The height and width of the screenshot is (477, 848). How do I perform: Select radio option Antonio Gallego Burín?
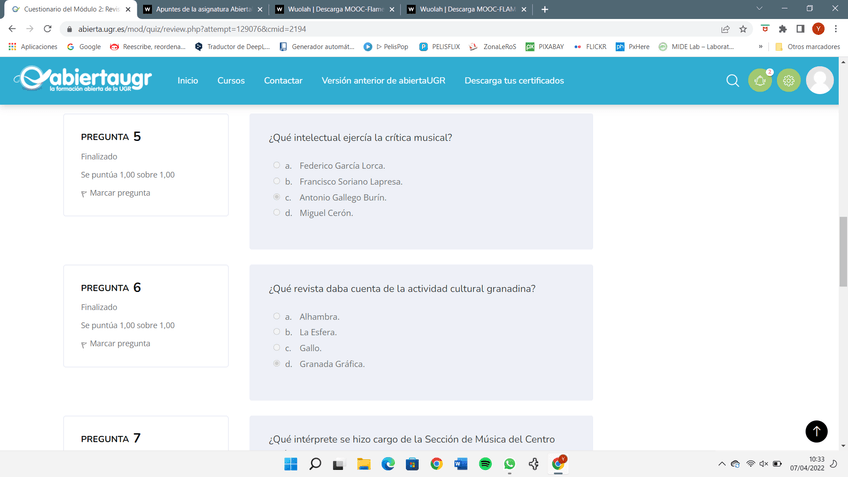click(x=276, y=197)
